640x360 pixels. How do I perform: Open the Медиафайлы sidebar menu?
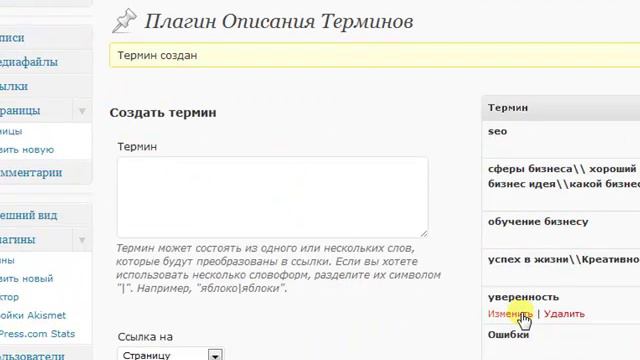(29, 62)
